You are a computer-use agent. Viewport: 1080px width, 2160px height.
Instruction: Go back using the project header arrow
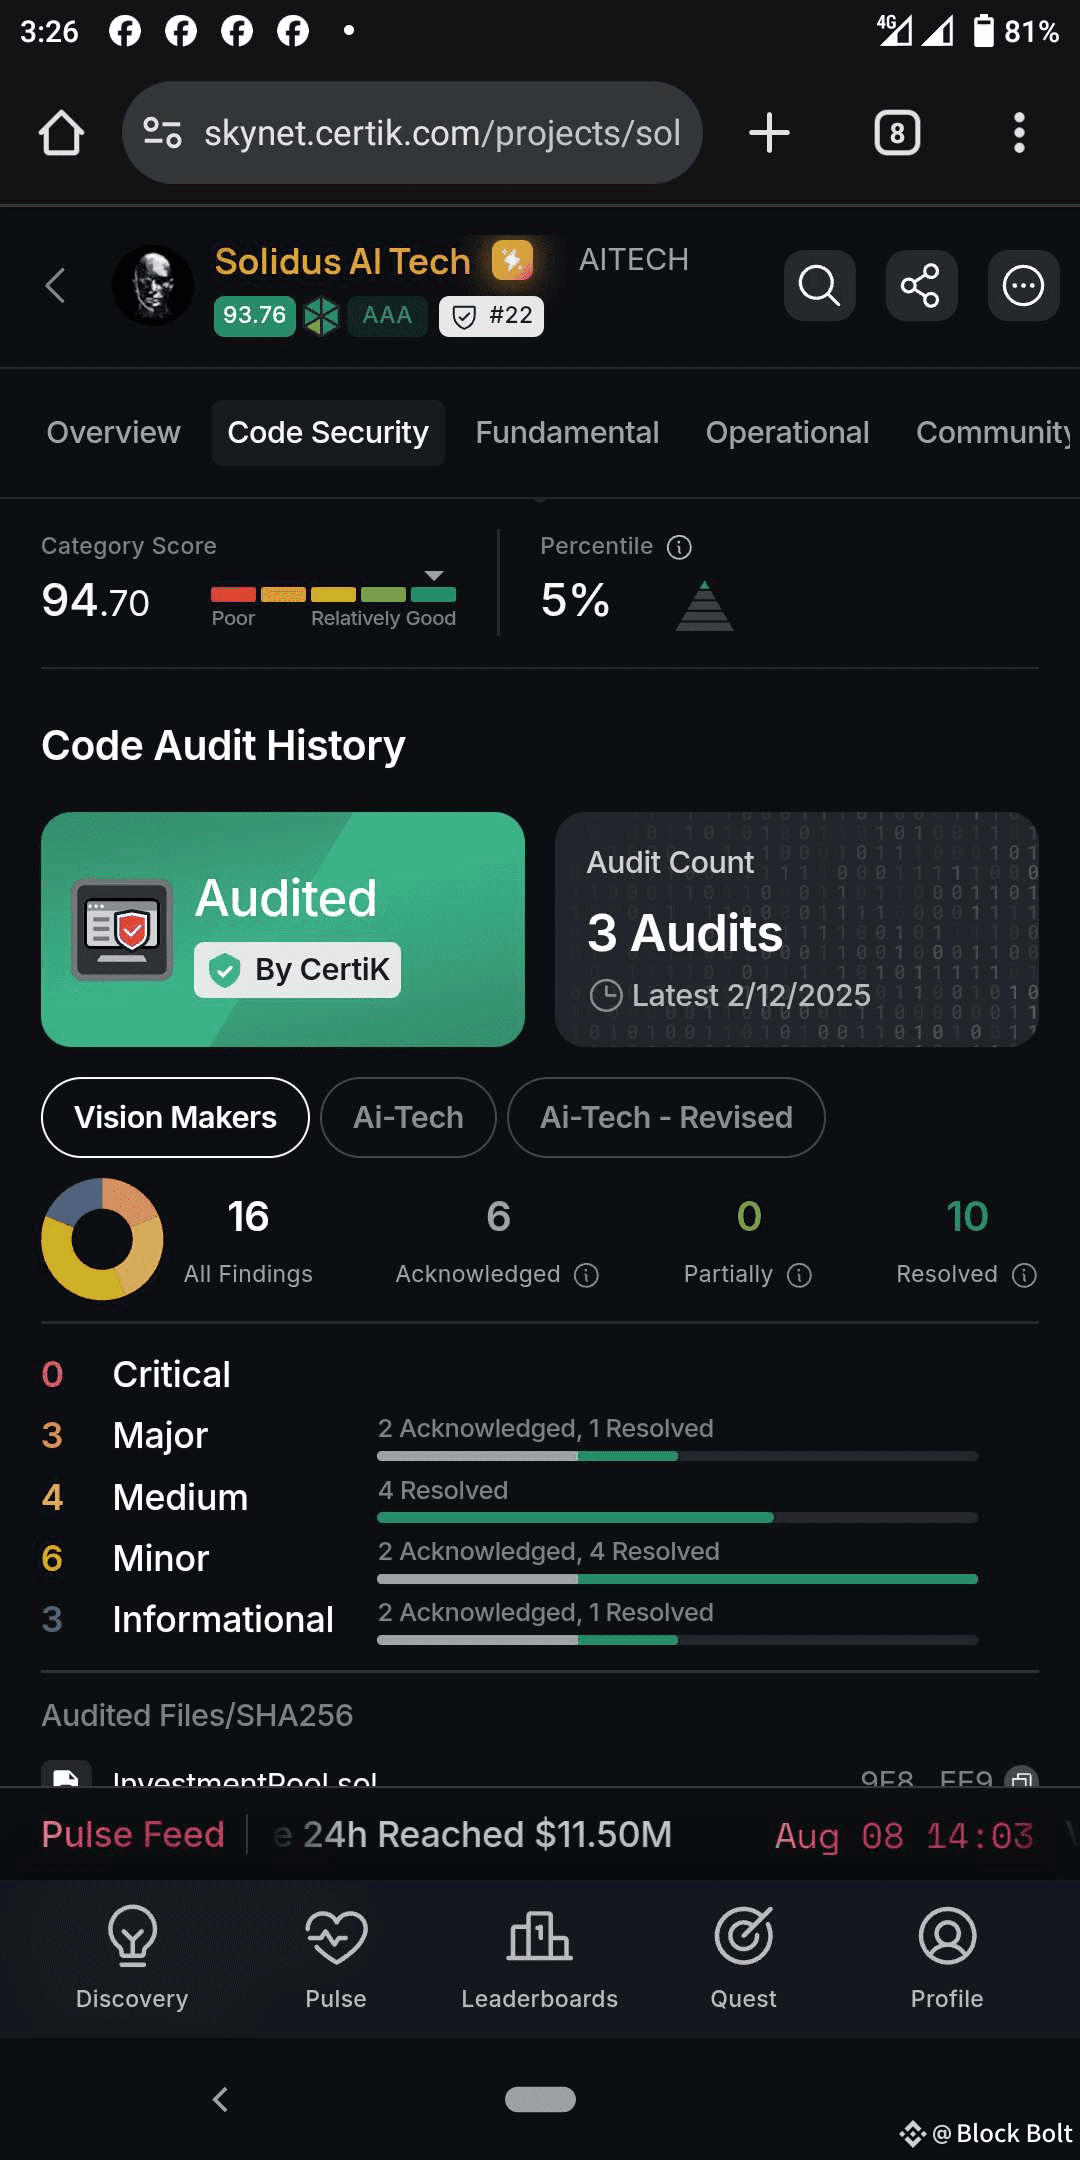click(x=56, y=286)
